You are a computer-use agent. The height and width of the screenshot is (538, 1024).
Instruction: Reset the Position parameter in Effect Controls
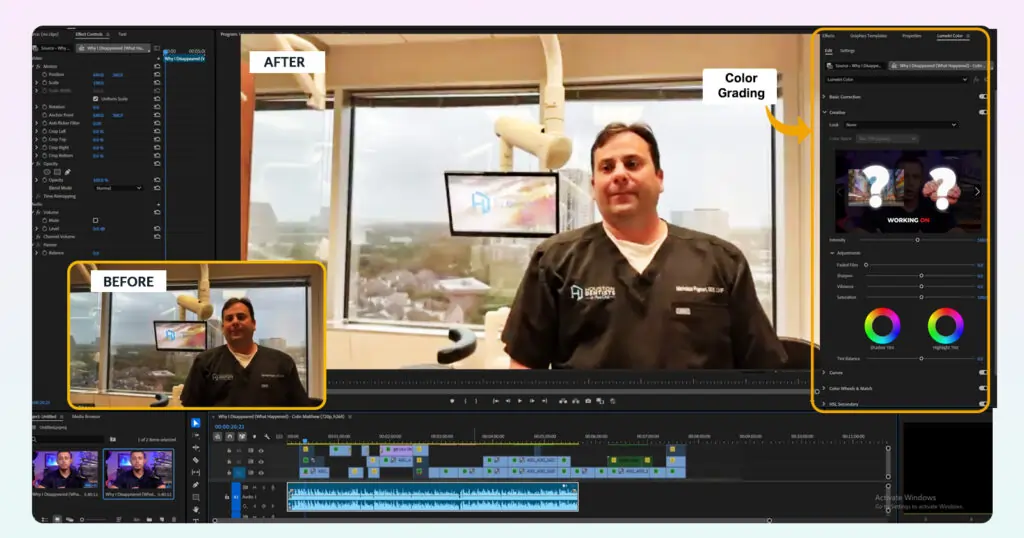coord(157,75)
